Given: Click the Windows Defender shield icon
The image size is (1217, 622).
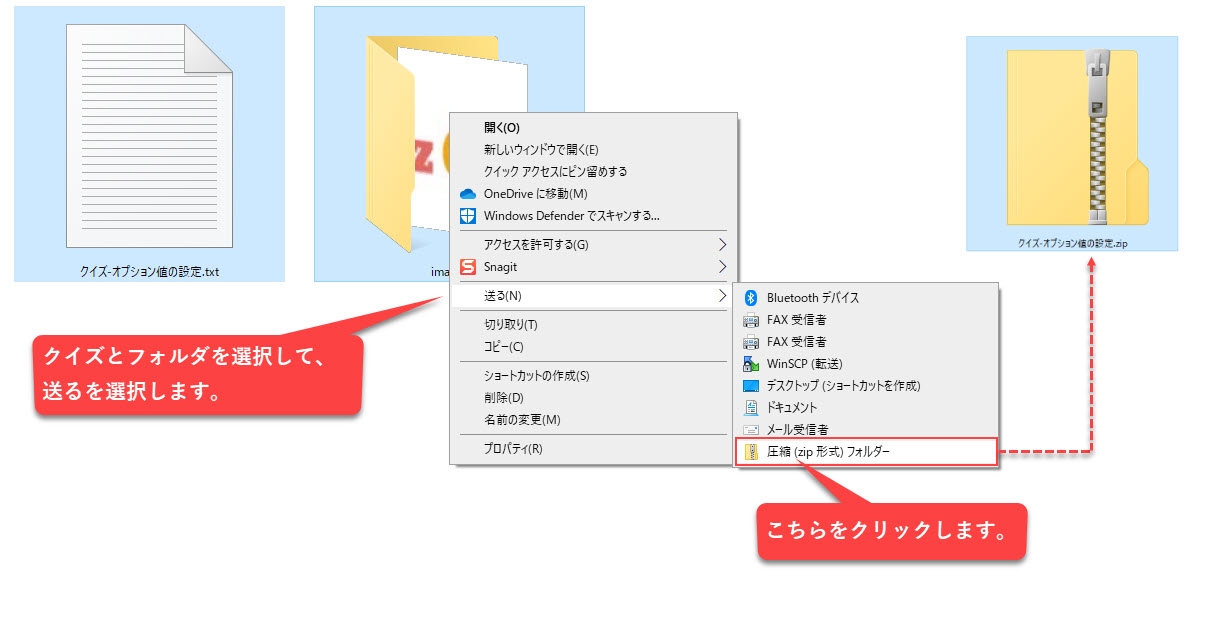Looking at the screenshot, I should point(467,215).
